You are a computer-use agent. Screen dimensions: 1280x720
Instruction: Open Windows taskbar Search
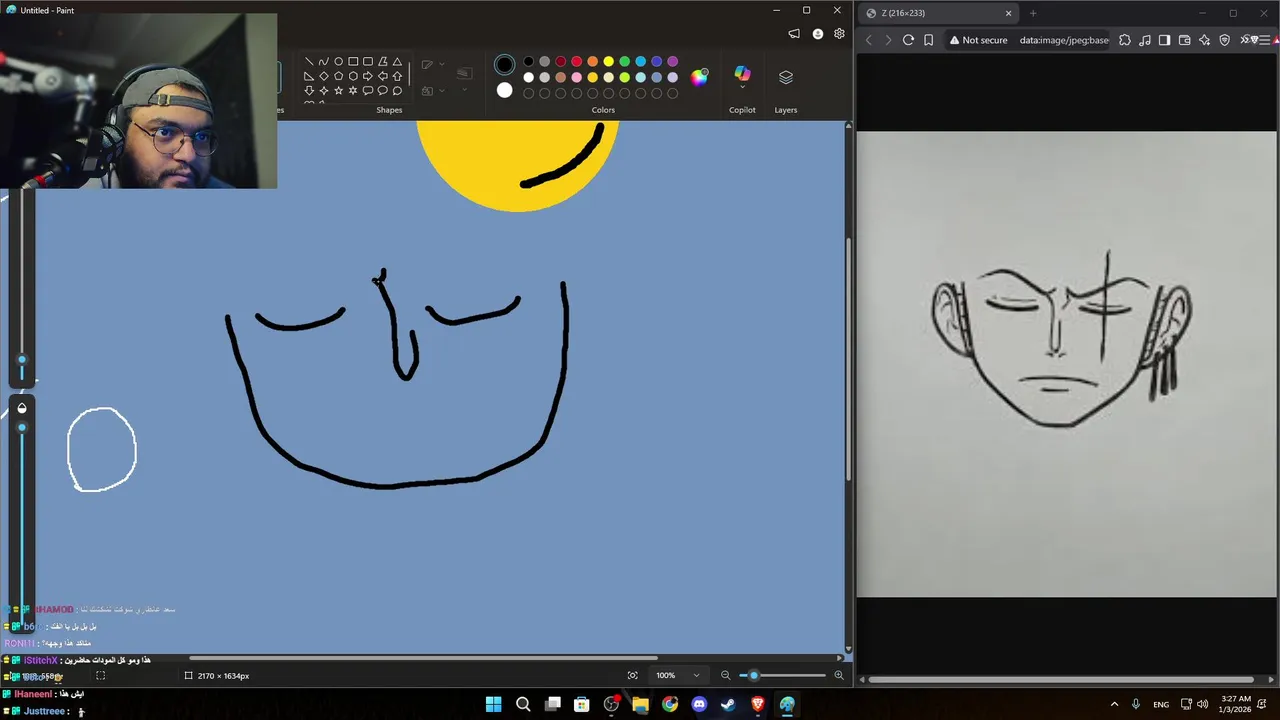click(x=523, y=704)
